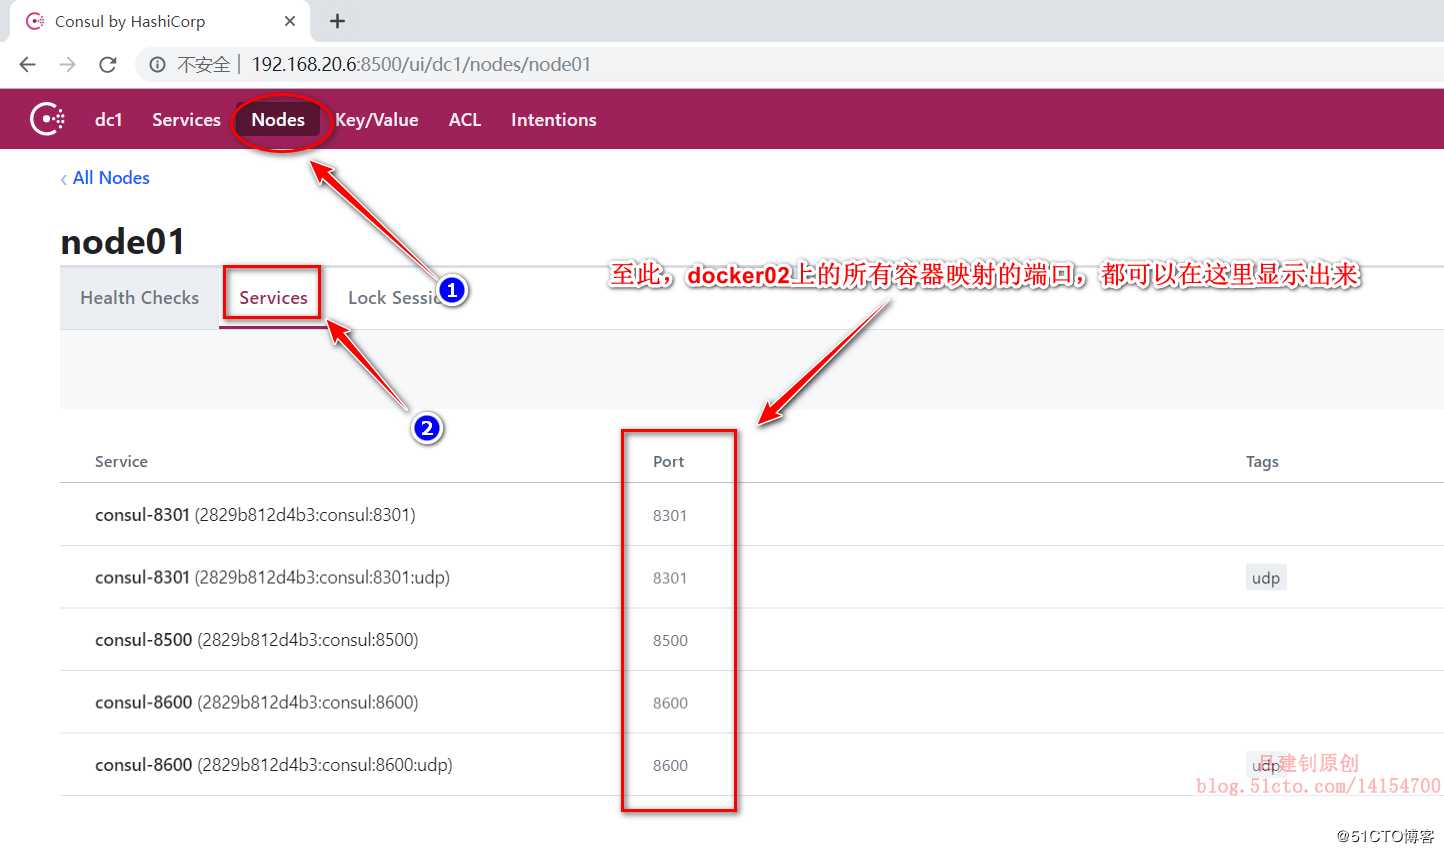Click the site info not-secure icon
This screenshot has width=1444, height=853.
[x=158, y=65]
